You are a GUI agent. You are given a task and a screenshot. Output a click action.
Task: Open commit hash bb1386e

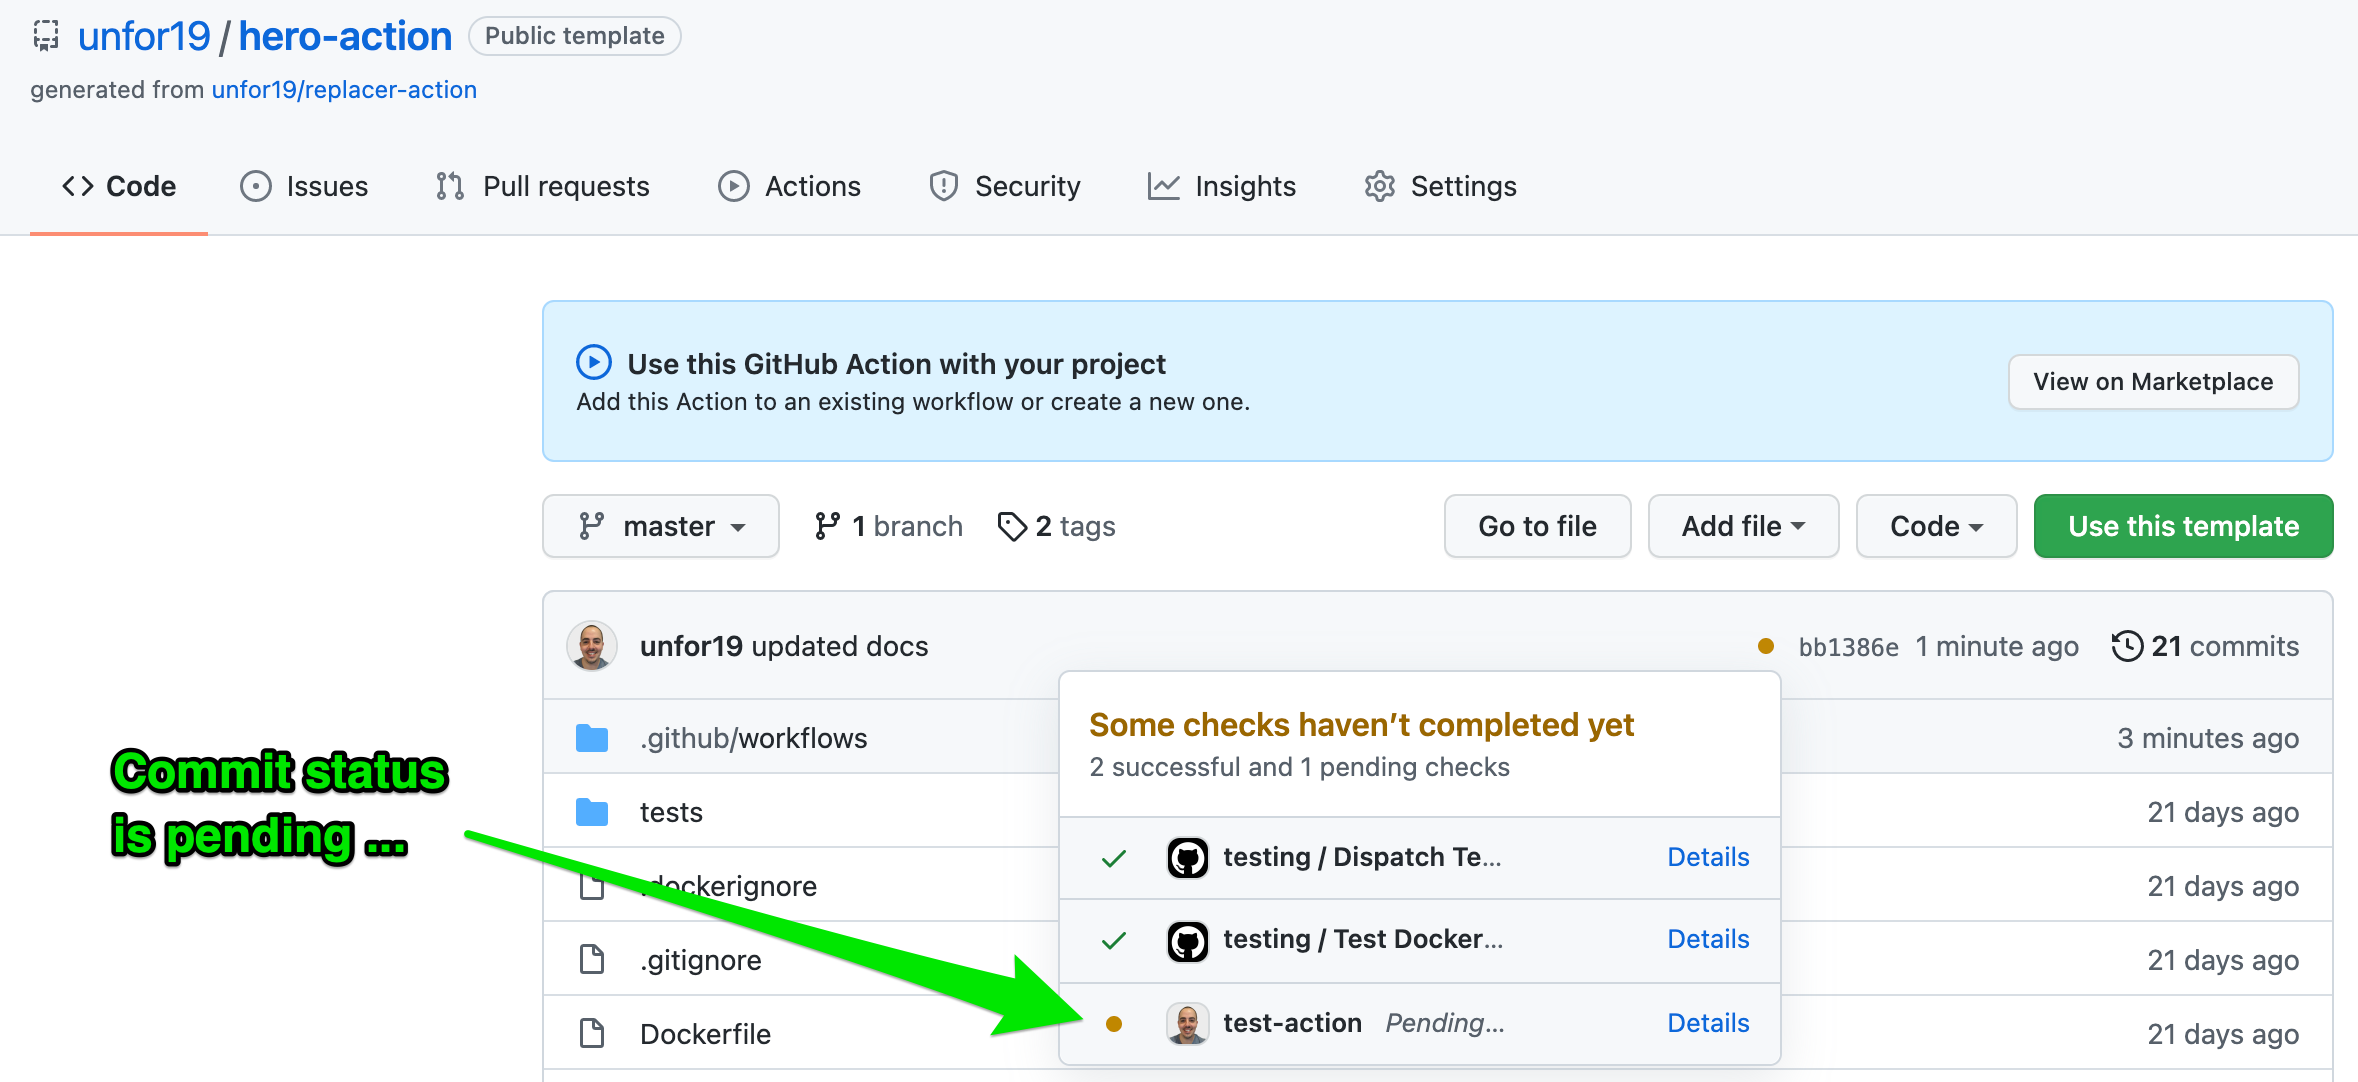click(1849, 647)
